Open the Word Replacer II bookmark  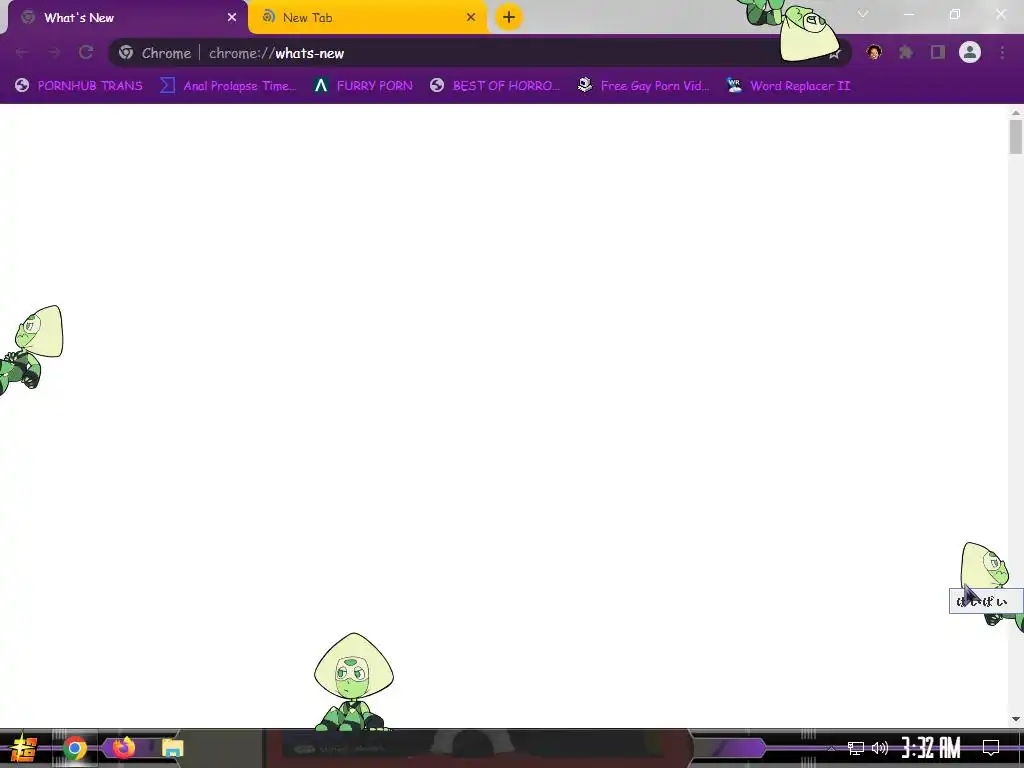(788, 86)
